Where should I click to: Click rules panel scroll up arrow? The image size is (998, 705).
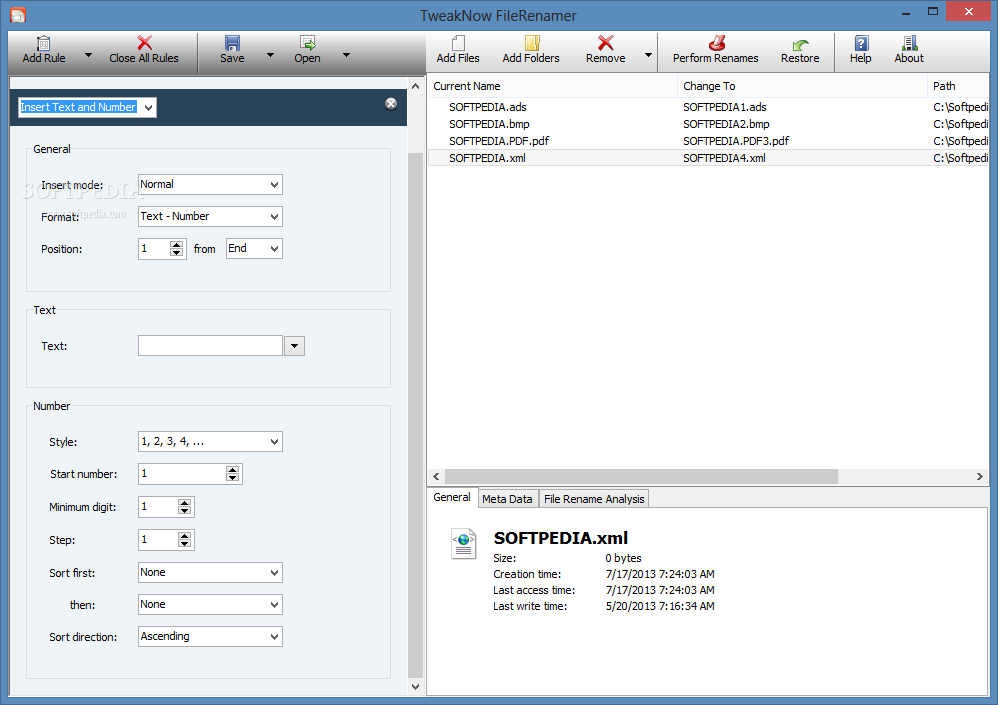coord(416,86)
